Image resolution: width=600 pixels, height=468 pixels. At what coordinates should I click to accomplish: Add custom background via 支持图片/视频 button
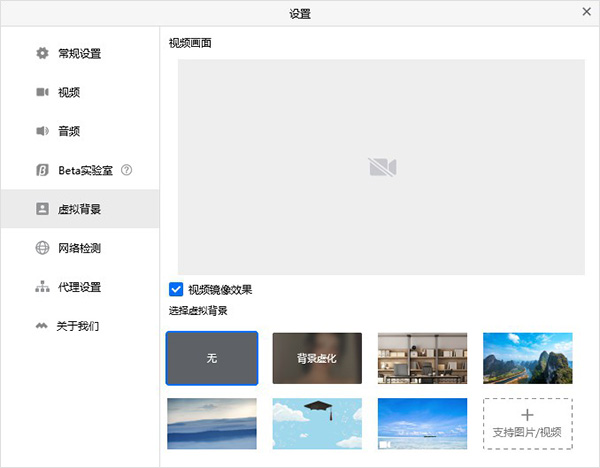tap(528, 423)
